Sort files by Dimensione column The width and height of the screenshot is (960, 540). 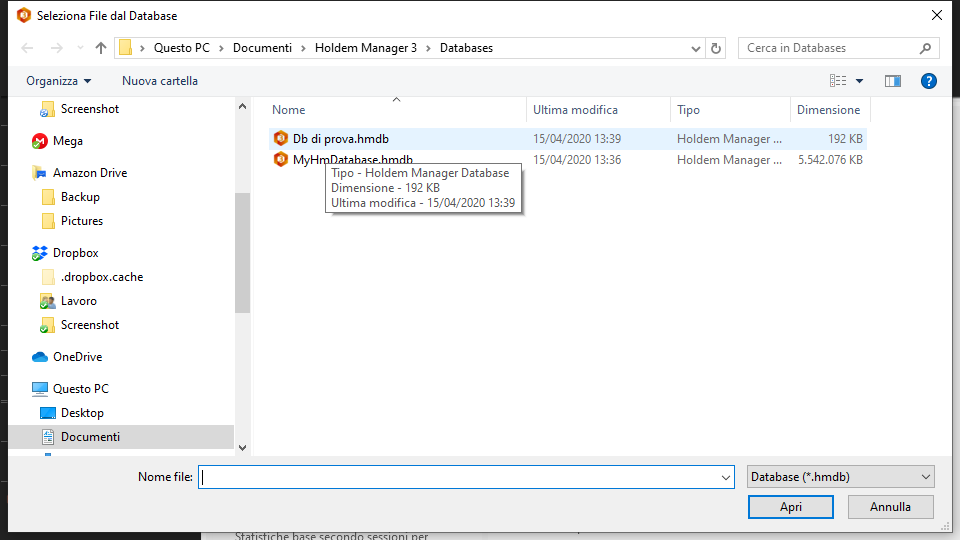[830, 110]
